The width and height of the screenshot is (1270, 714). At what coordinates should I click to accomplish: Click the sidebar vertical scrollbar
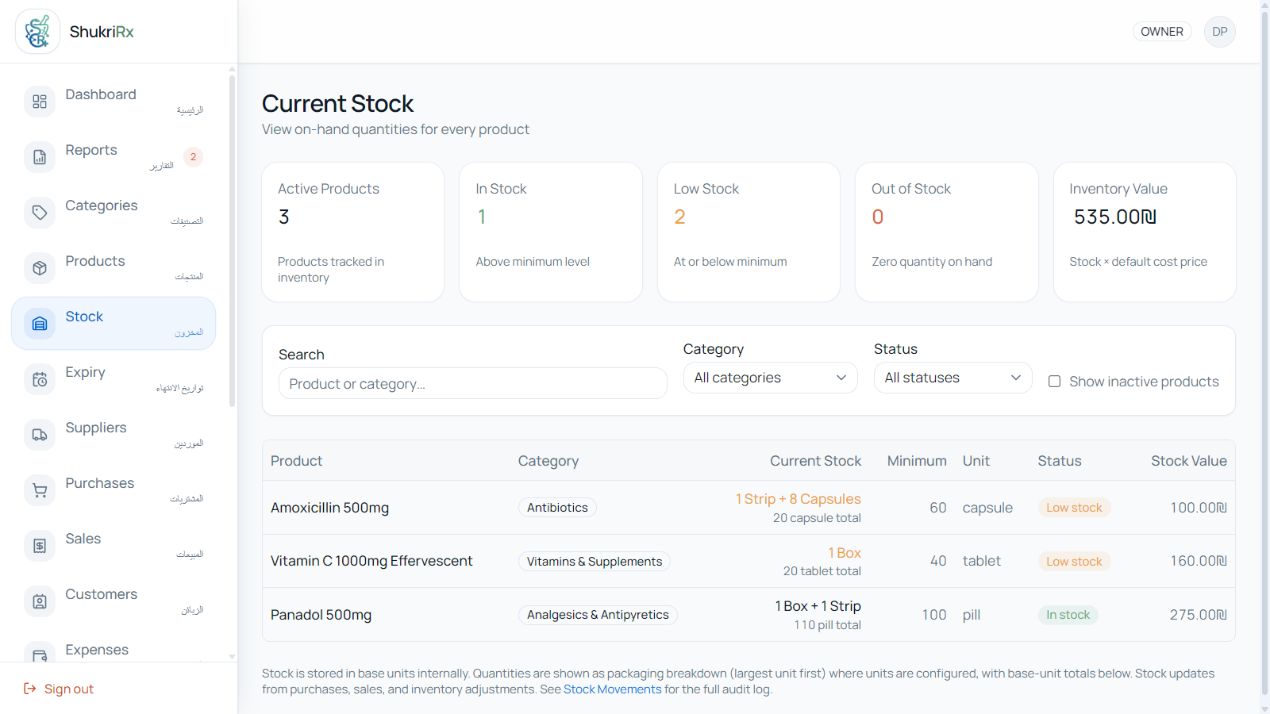(x=233, y=240)
